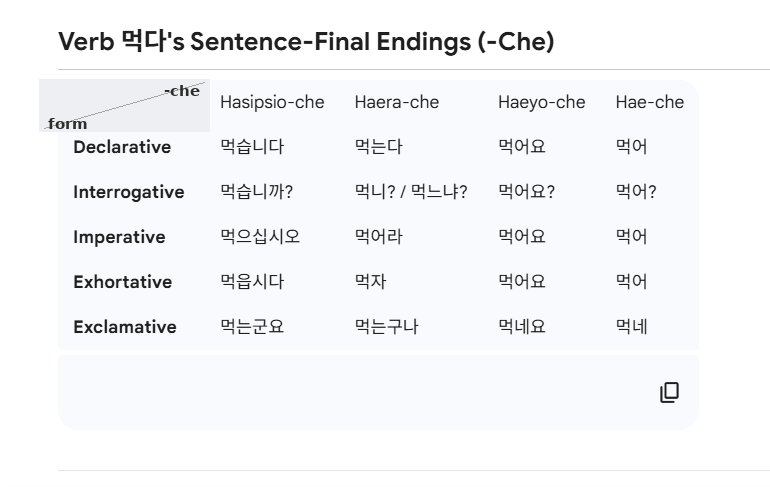Click the cell 먹니? / 먹느냐?
The width and height of the screenshot is (770, 487).
pyautogui.click(x=411, y=192)
